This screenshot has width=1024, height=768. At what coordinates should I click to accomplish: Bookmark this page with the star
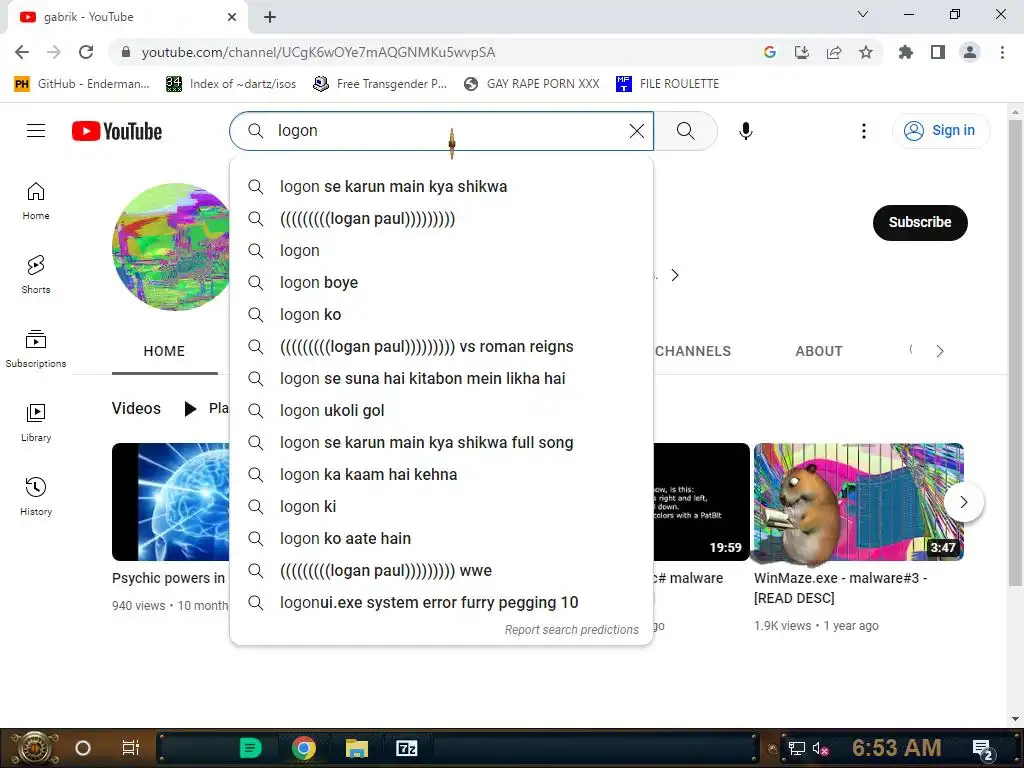coord(866,52)
